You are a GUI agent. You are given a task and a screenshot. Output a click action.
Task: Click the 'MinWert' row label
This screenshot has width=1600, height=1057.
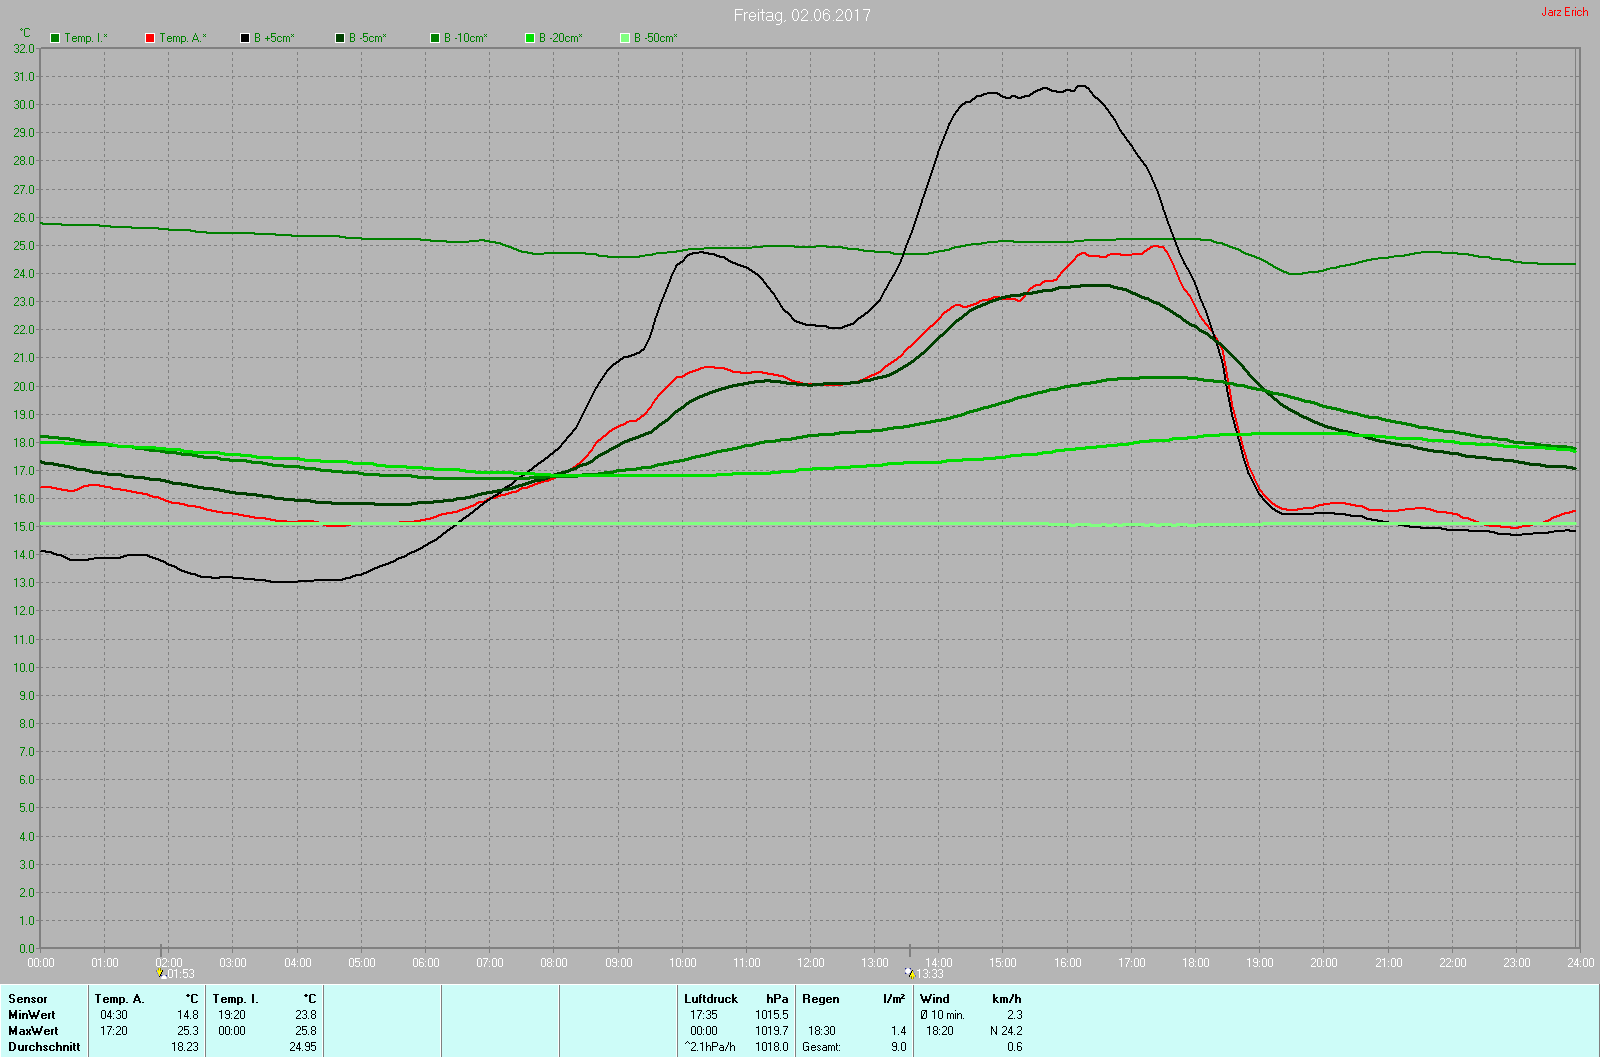click(32, 1015)
